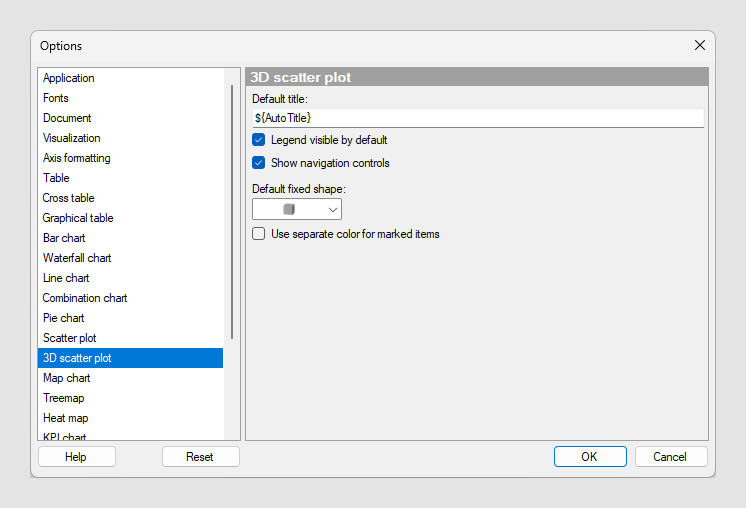Image resolution: width=746 pixels, height=508 pixels.
Task: Click the category list vertical scrollbar
Action: pos(232,212)
